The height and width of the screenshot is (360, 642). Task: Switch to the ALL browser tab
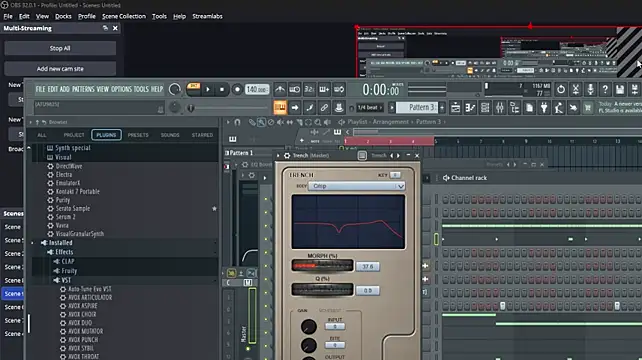(x=42, y=135)
